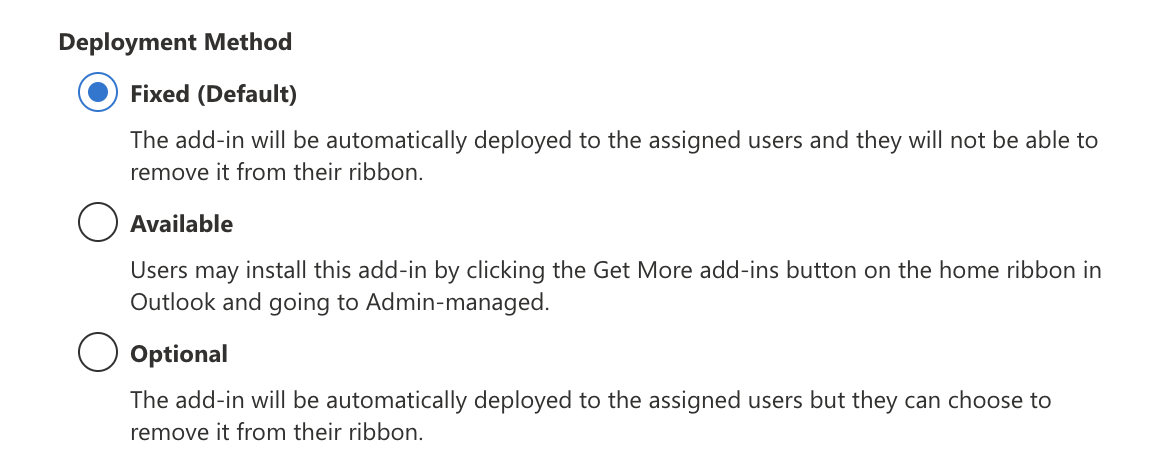The image size is (1168, 476).
Task: Click "they can choose to" in Optional description
Action: [962, 401]
